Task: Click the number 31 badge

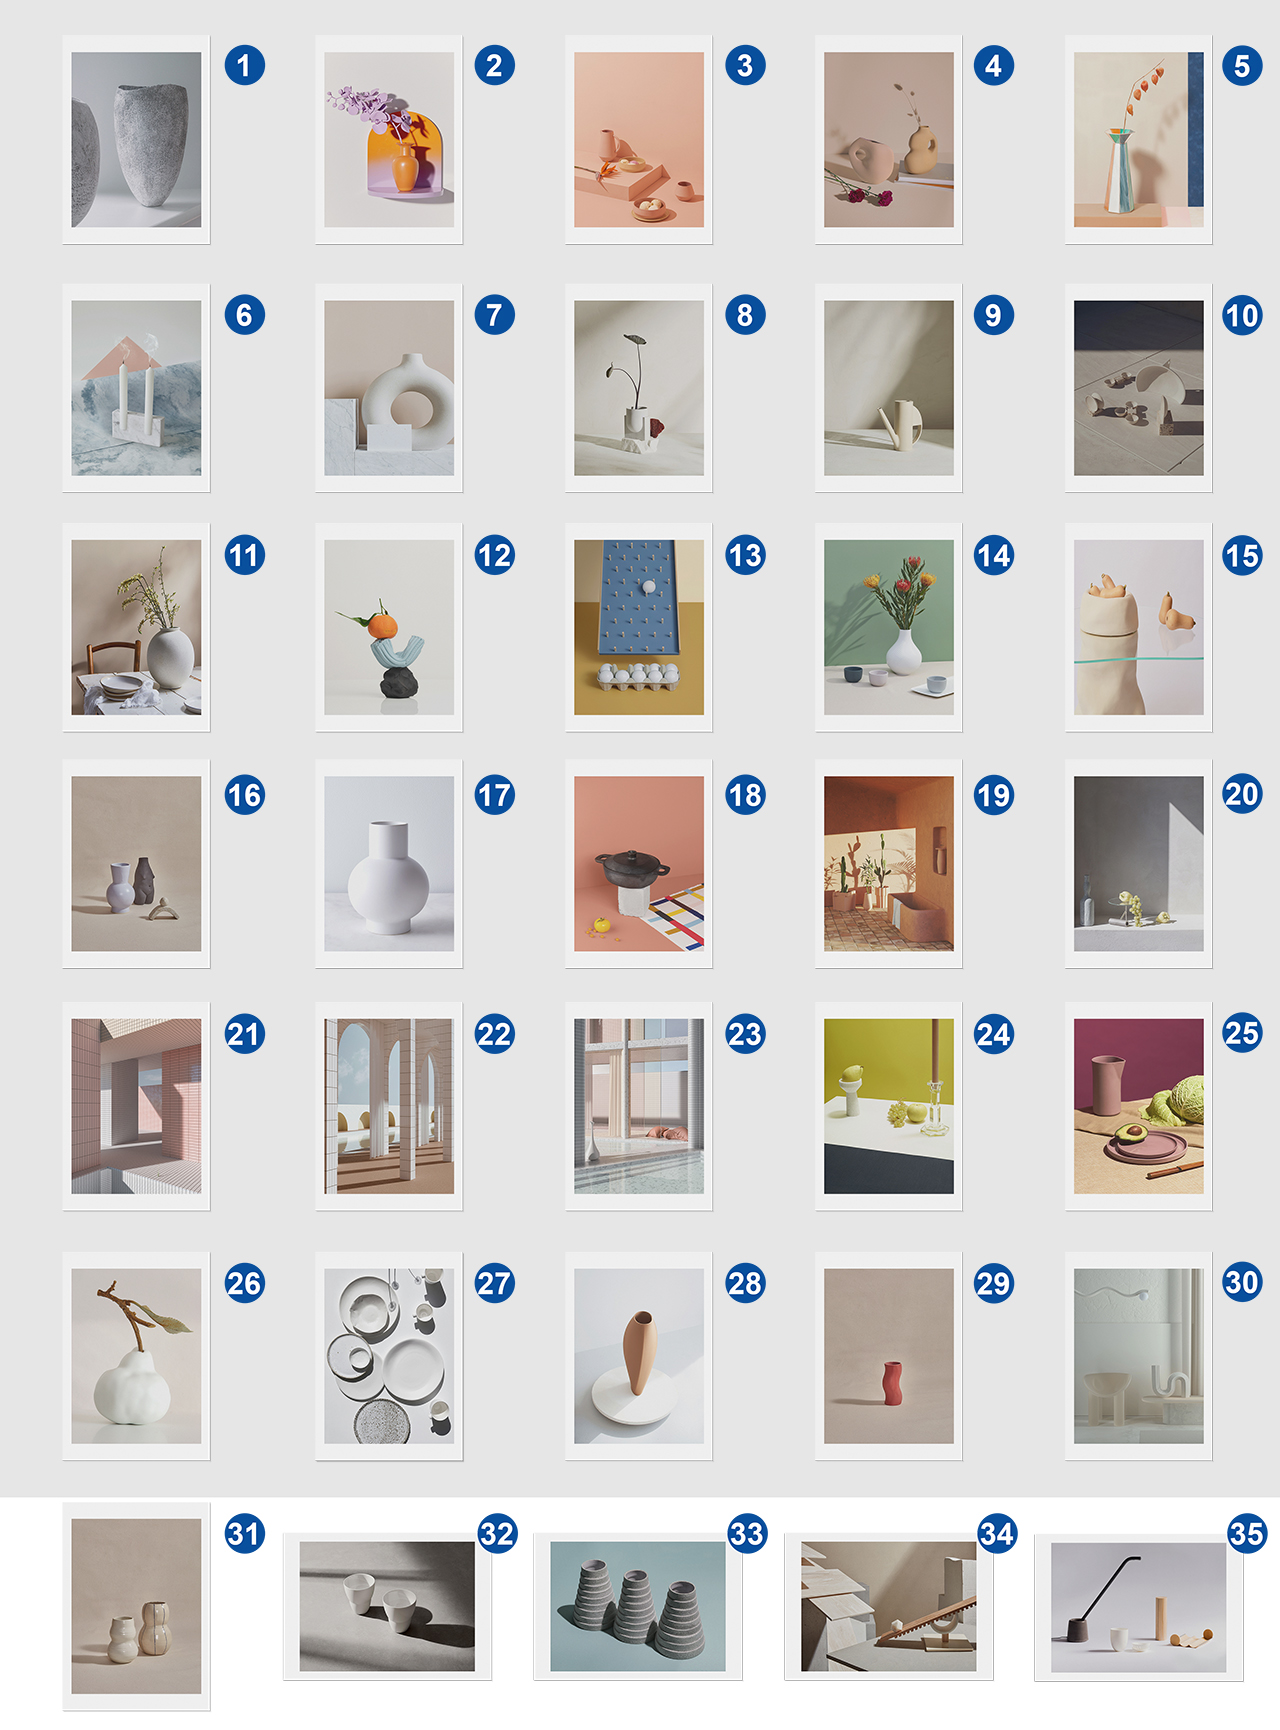Action: (x=244, y=1533)
